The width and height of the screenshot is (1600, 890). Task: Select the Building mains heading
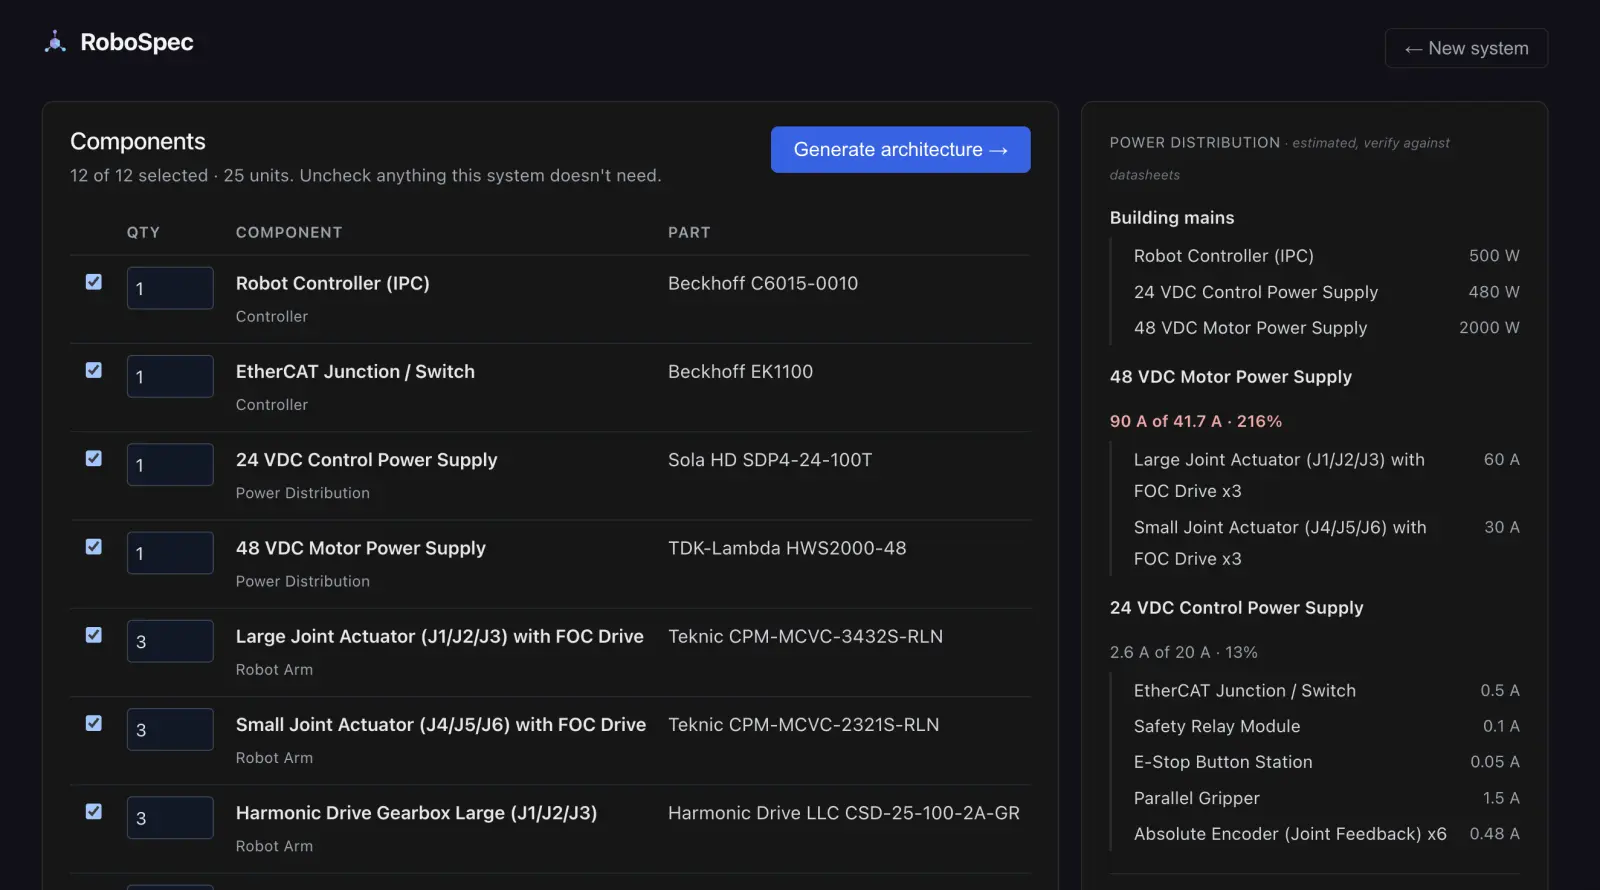pos(1172,217)
